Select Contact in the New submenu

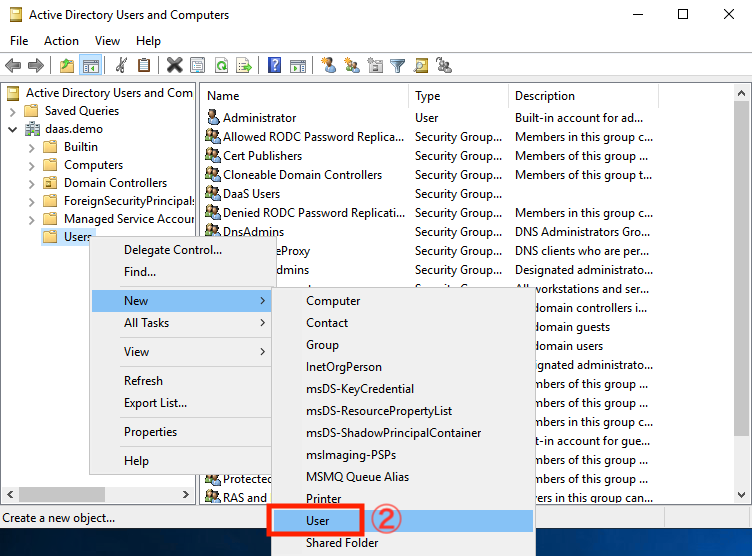[403, 323]
